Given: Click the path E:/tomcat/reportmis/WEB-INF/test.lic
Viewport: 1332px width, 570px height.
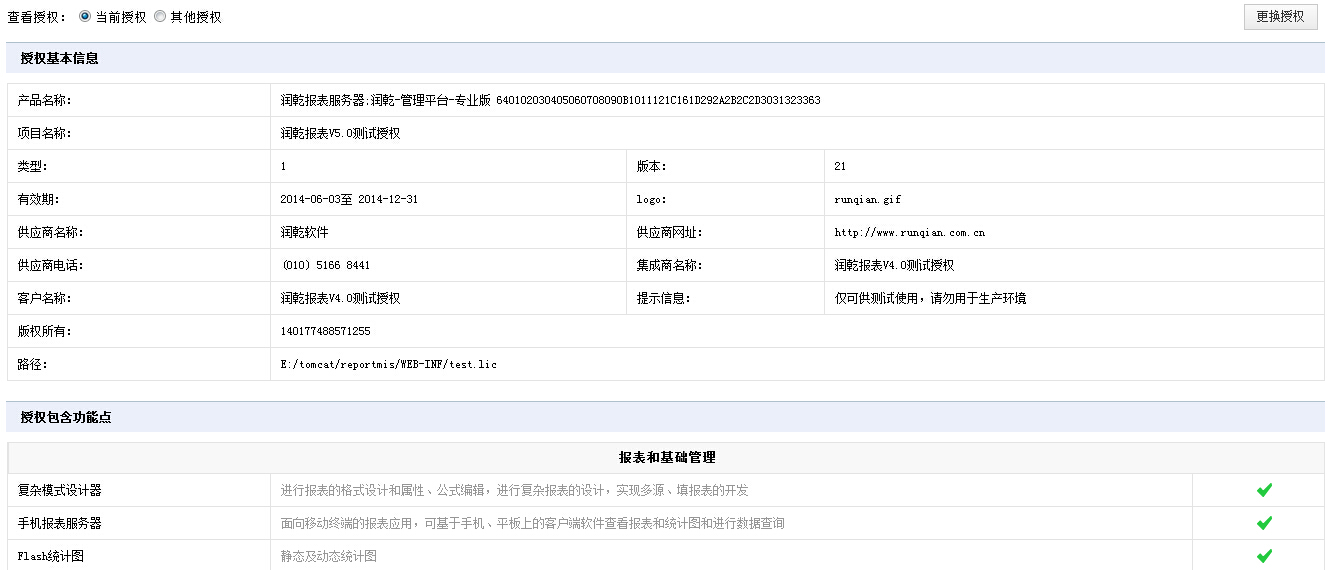Looking at the screenshot, I should click(x=389, y=365).
